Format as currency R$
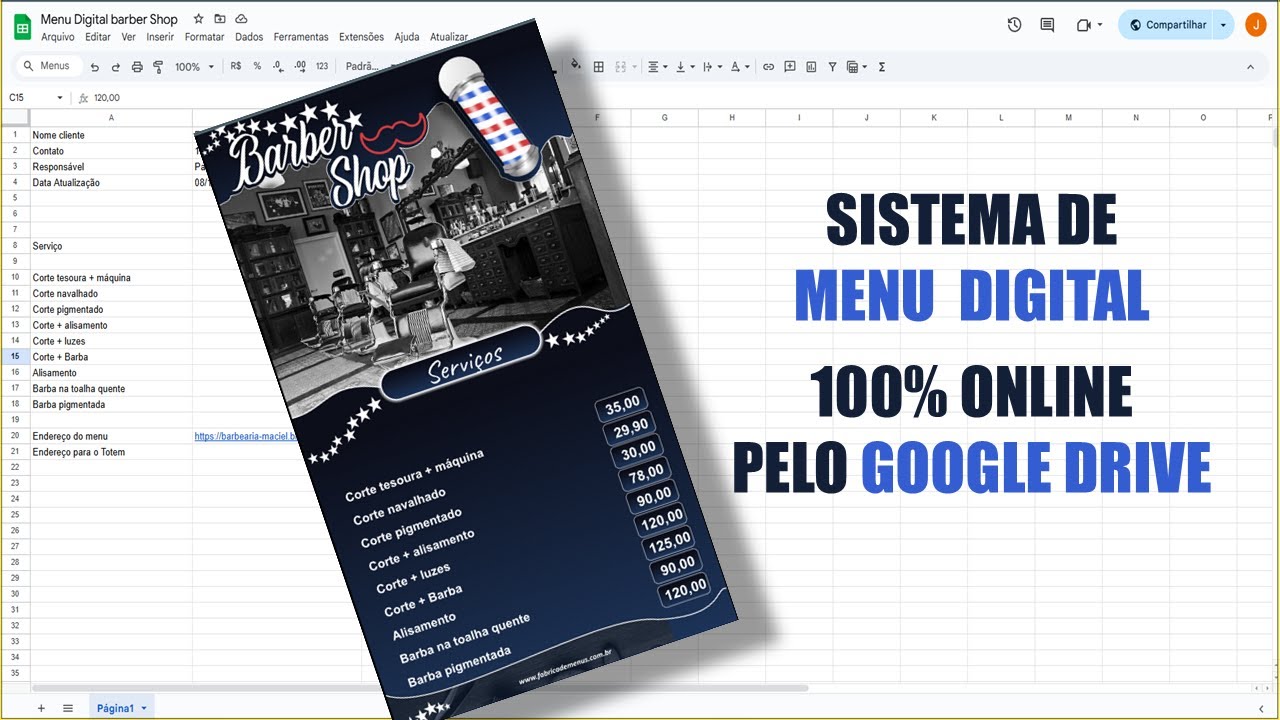 tap(236, 66)
